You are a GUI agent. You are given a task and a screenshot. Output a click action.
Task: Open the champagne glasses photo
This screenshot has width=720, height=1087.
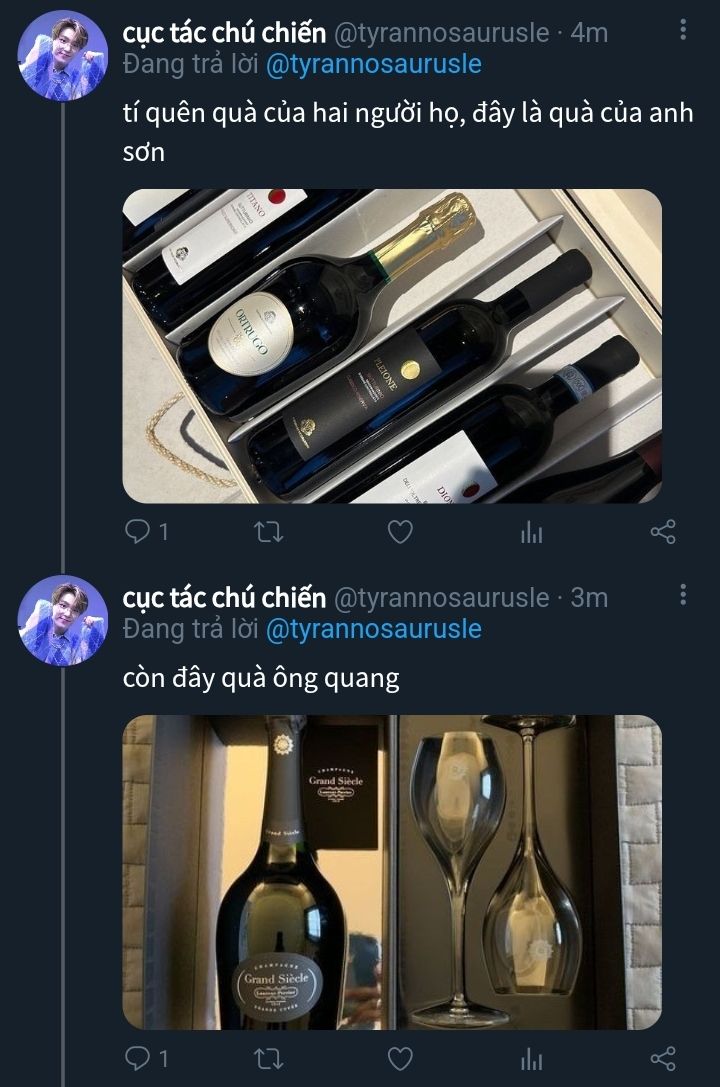529,872
